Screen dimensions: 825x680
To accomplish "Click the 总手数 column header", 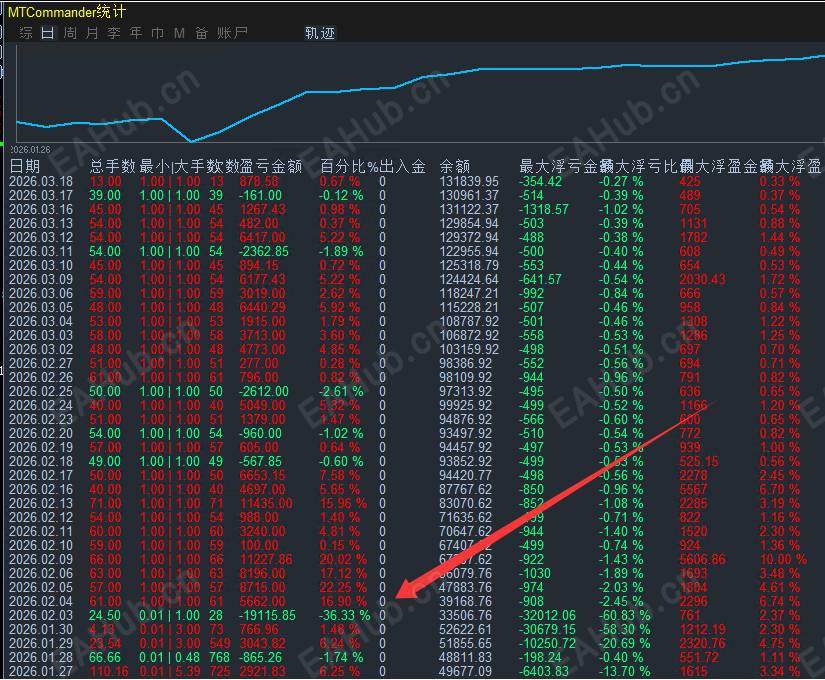I will coord(113,166).
